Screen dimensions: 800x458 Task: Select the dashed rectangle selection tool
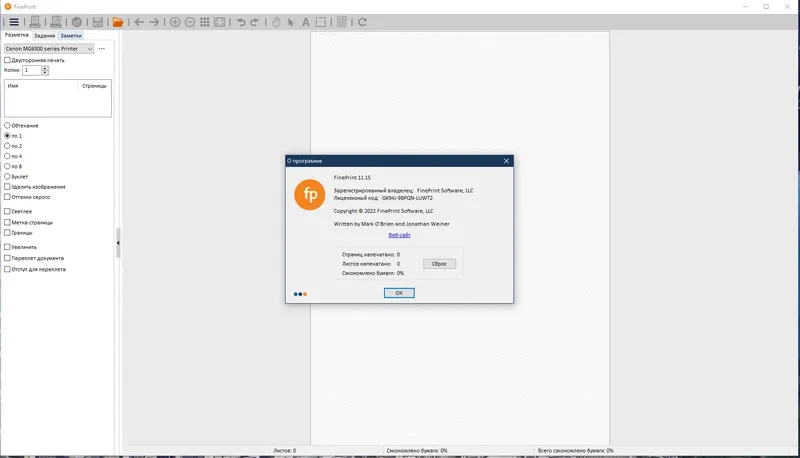(320, 22)
